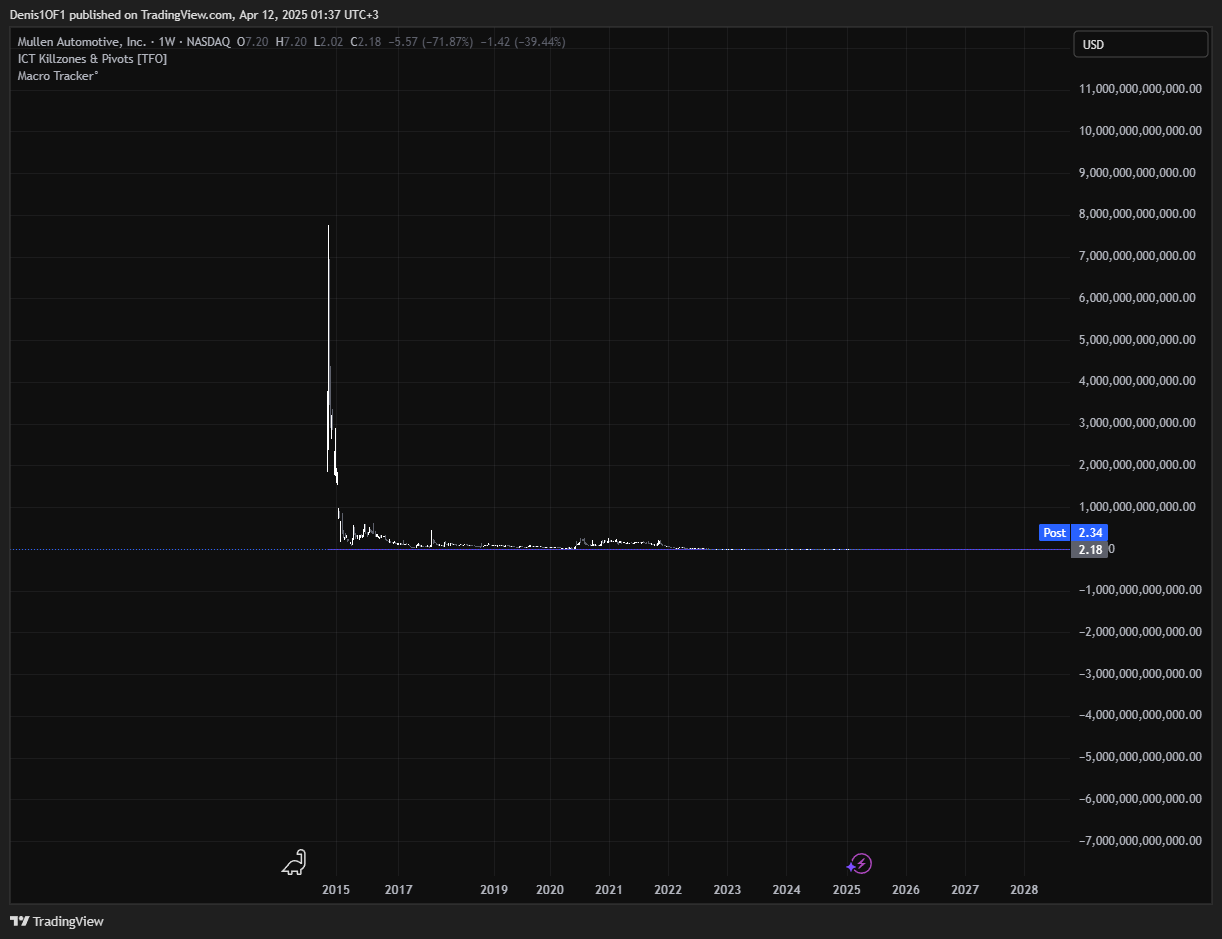This screenshot has height=939, width=1222.
Task: Select the Mullen Automotive, Inc. symbol title
Action: pyautogui.click(x=83, y=42)
